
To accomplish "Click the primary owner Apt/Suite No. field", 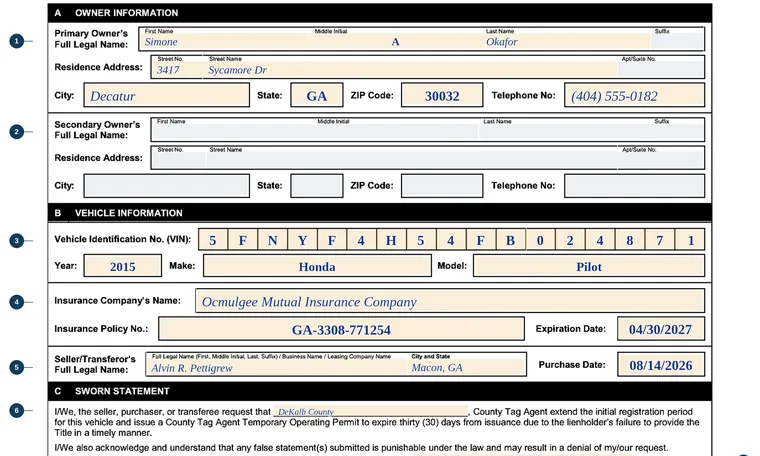I will 661,67.
